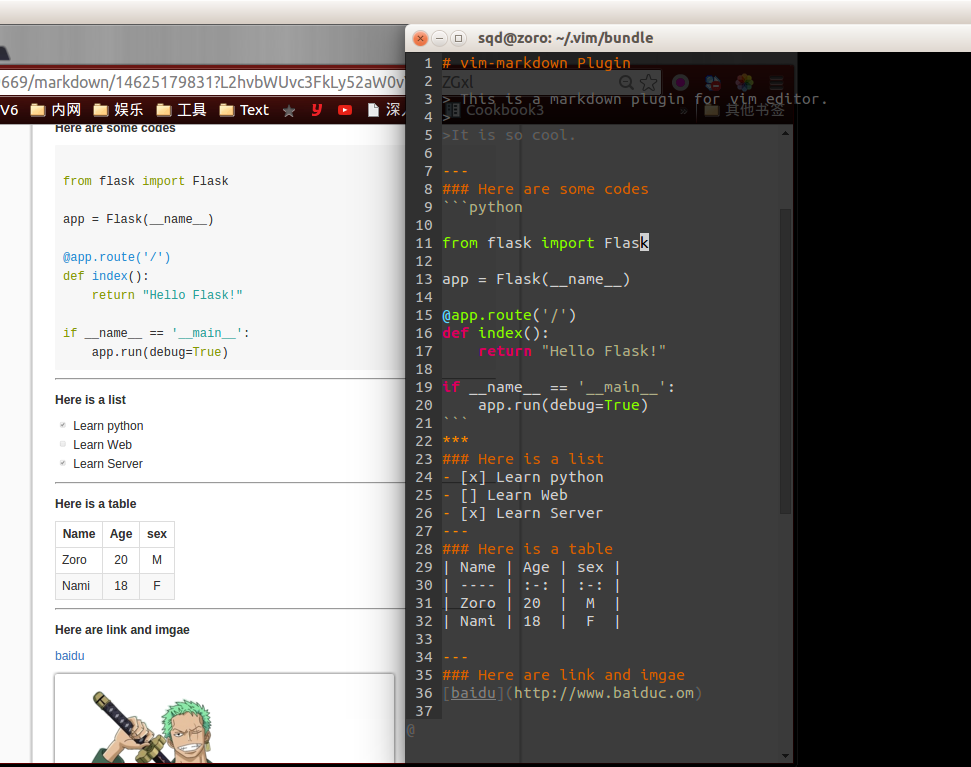This screenshot has height=767, width=971.
Task: Click the purple circle extension icon
Action: click(x=681, y=82)
